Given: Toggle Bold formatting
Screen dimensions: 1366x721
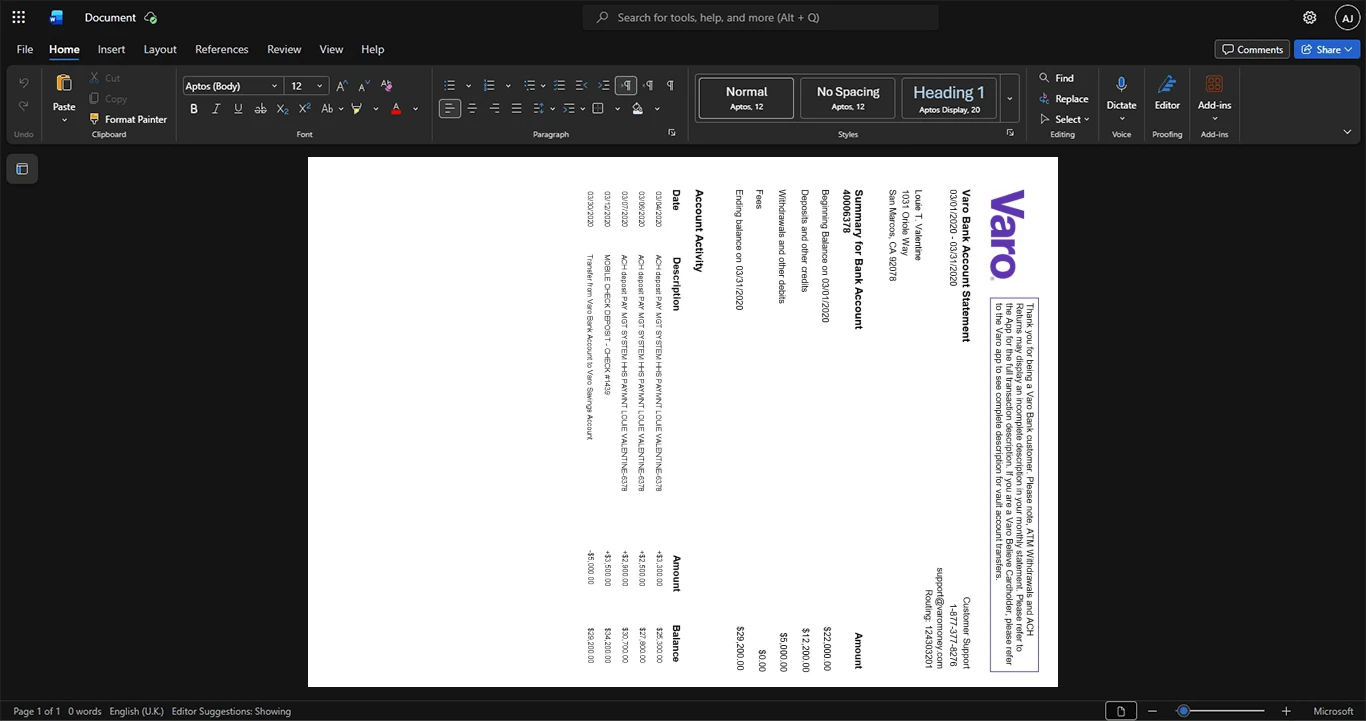Looking at the screenshot, I should pos(194,108).
